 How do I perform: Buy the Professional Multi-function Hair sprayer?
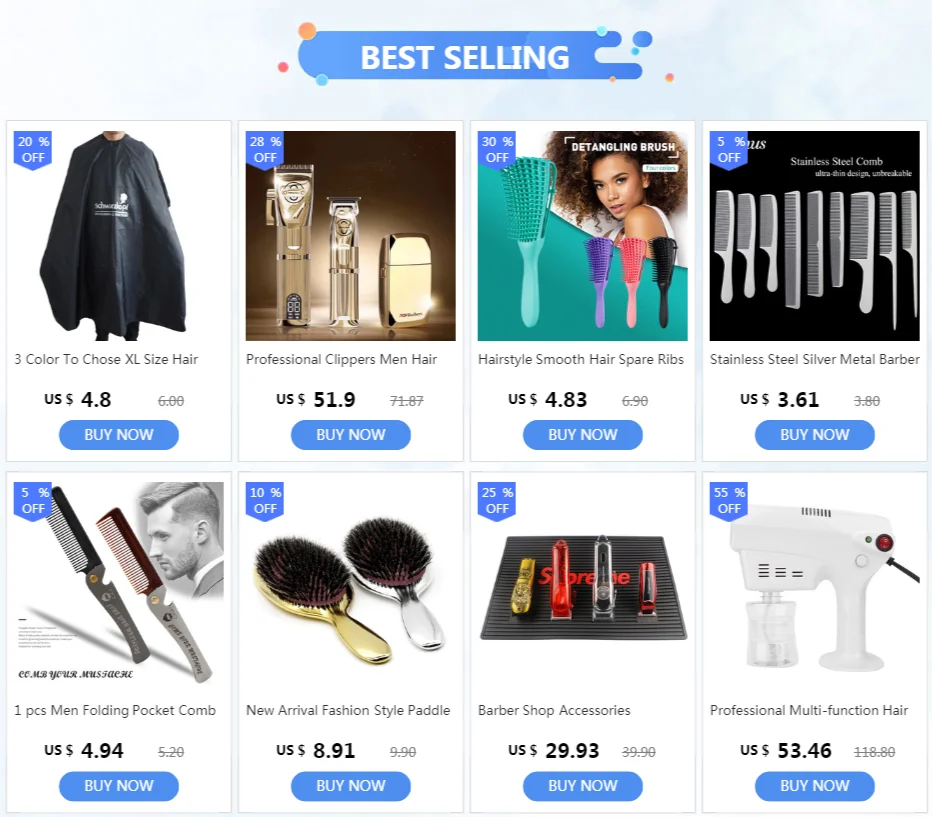coord(814,786)
